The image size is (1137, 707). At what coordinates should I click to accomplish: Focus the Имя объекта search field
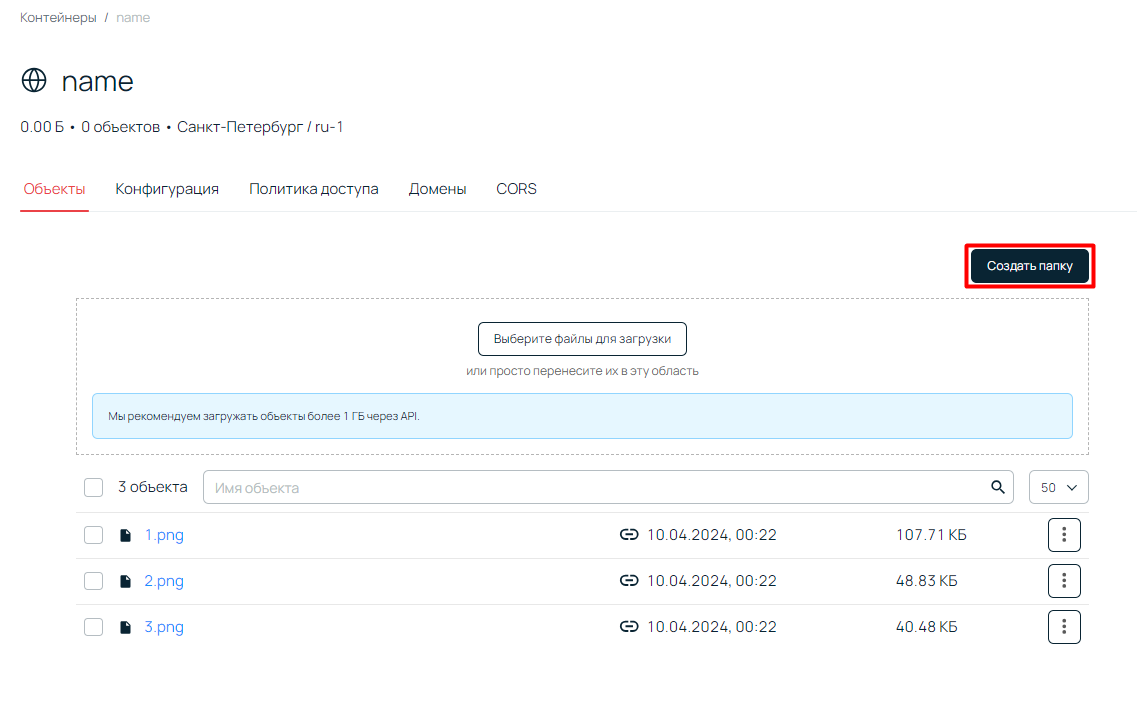(x=595, y=487)
